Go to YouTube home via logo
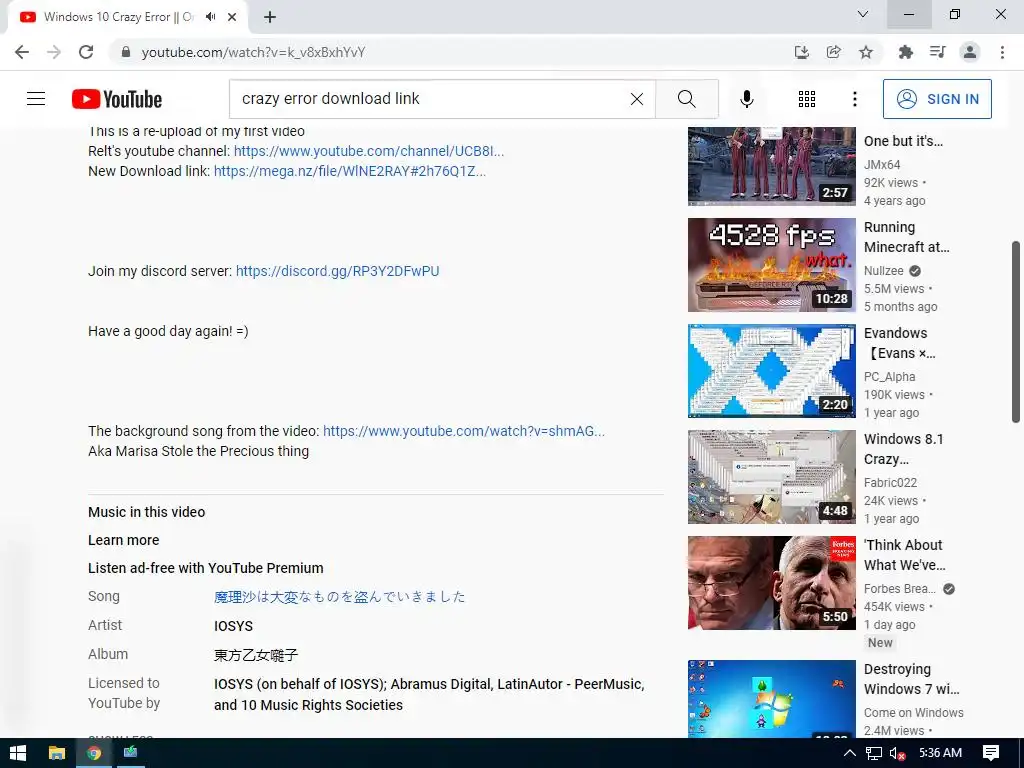Screen dimensions: 1024x768 click(x=117, y=99)
